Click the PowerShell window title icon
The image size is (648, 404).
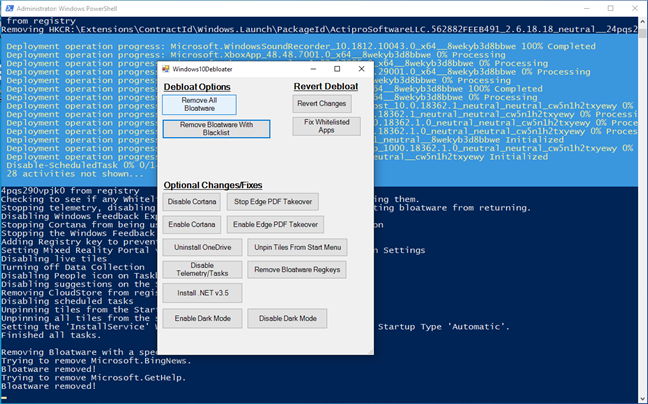(x=9, y=8)
